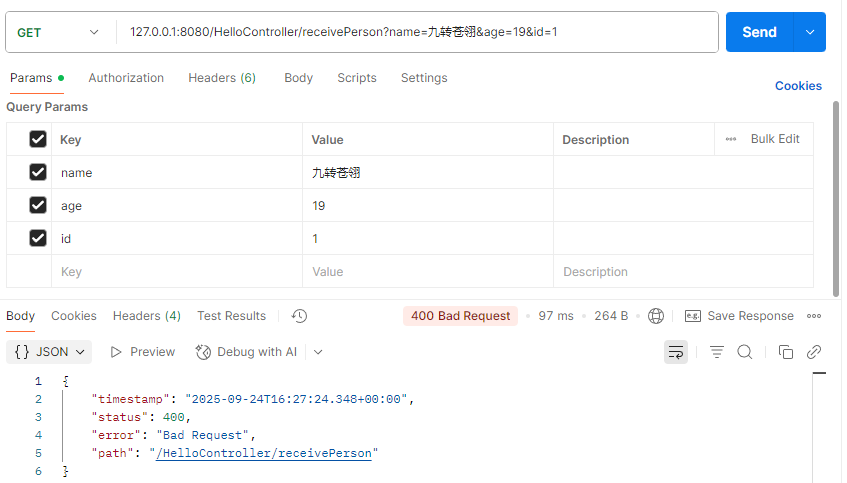Screen dimensions: 847x483
Task: Click the search response magnifier icon
Action: (x=745, y=352)
